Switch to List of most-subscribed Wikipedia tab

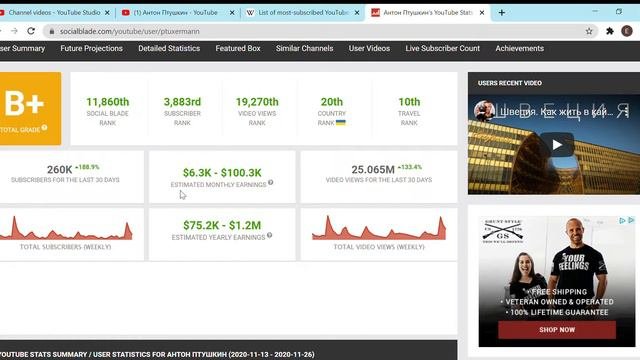(x=302, y=13)
